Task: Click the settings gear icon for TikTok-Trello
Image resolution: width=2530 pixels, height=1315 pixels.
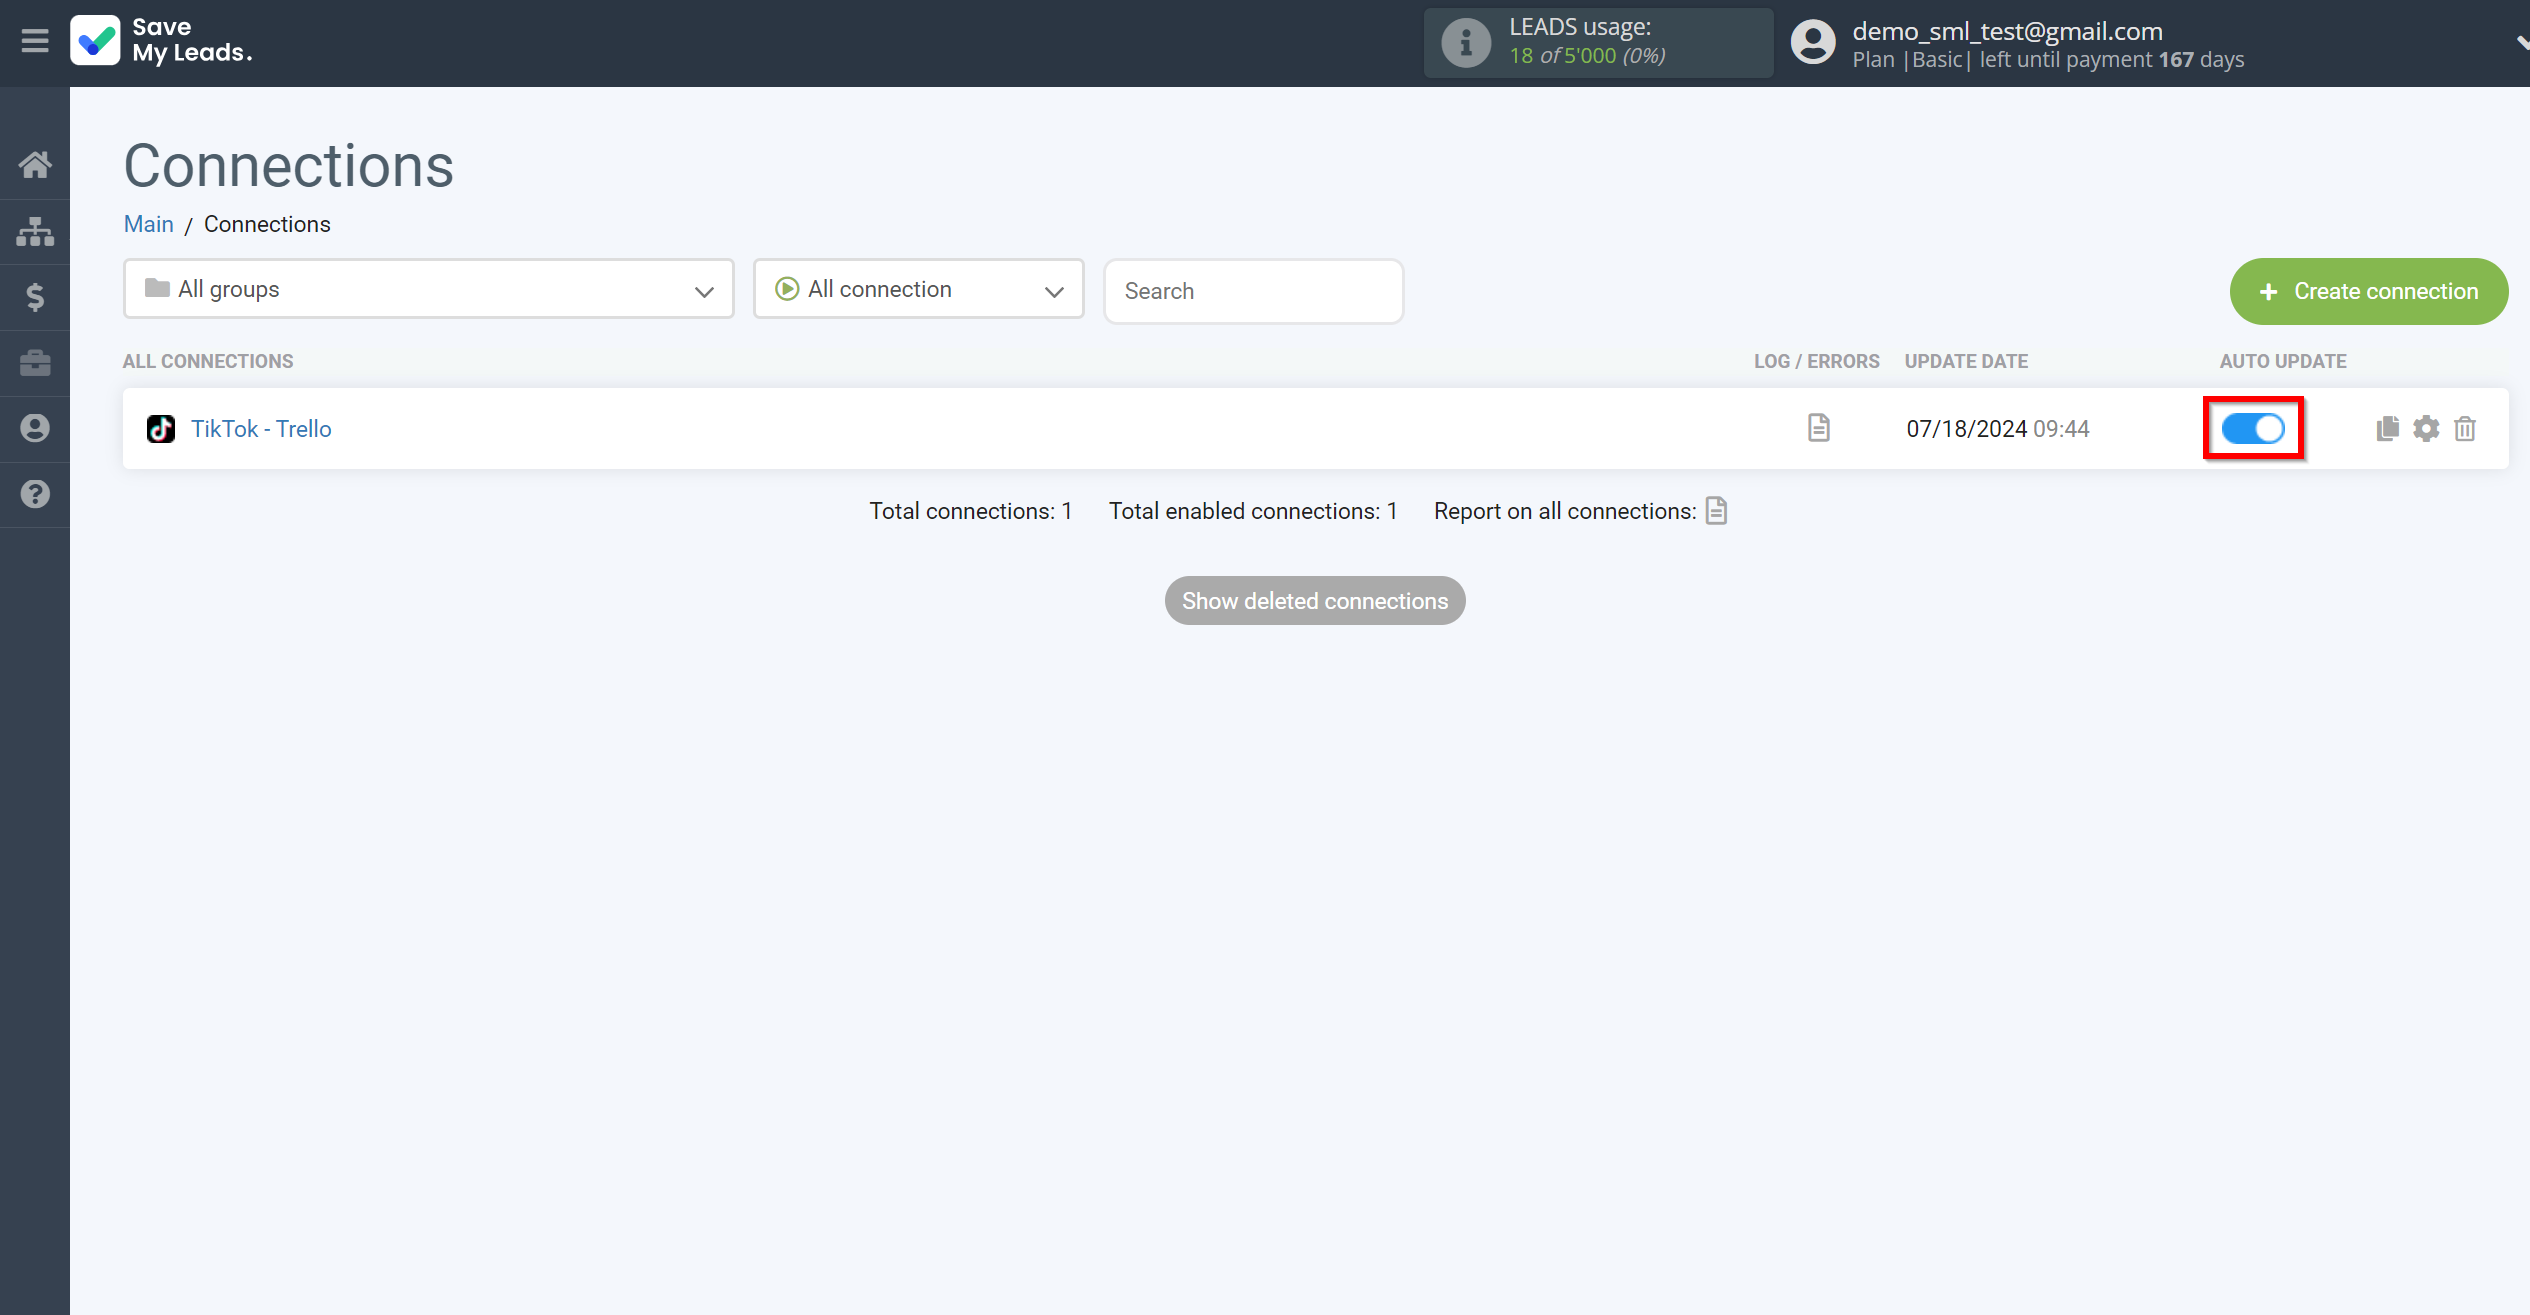Action: coord(2426,427)
